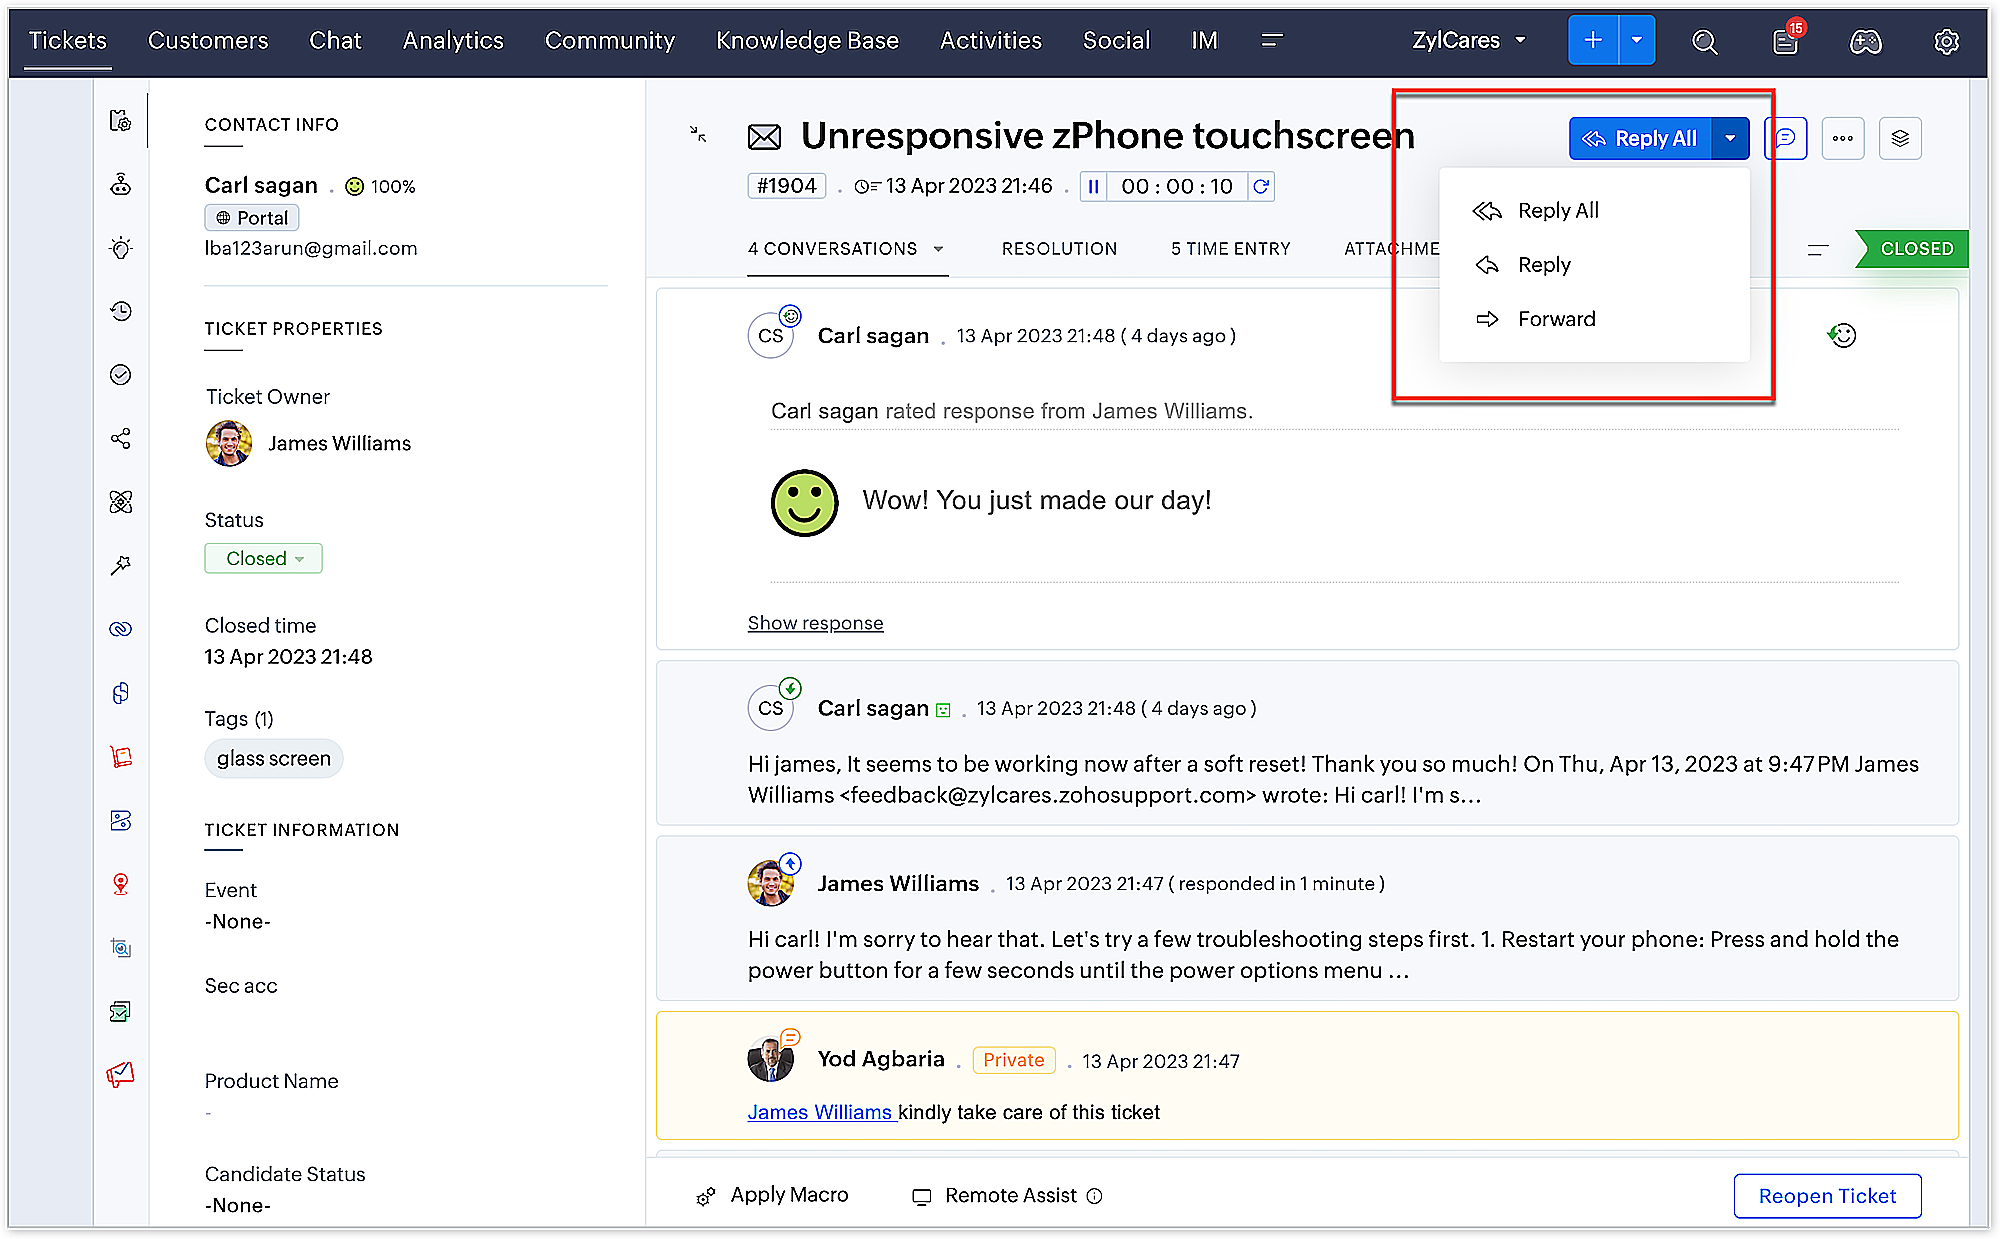Expand the 4 Conversations tab dropdown
Image resolution: width=2000 pixels, height=1239 pixels.
coord(939,248)
